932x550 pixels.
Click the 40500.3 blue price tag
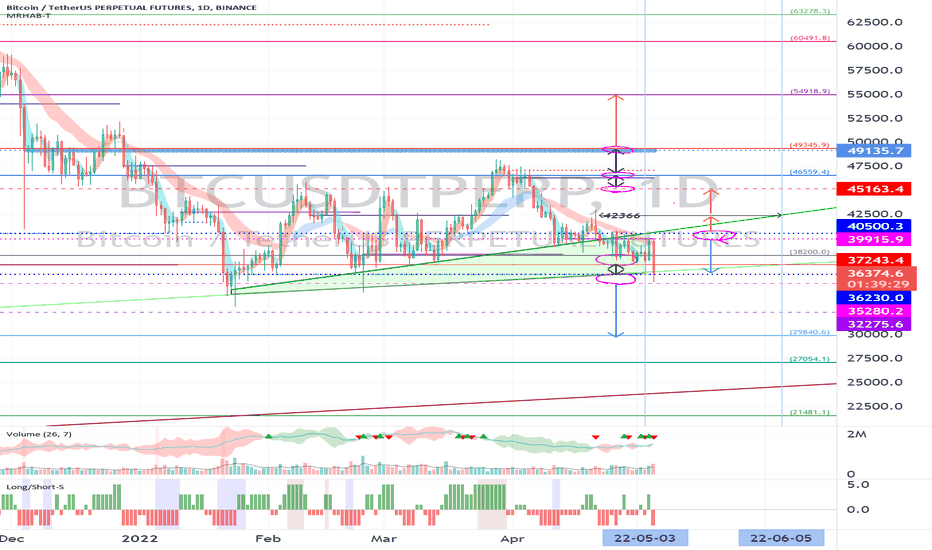click(873, 226)
